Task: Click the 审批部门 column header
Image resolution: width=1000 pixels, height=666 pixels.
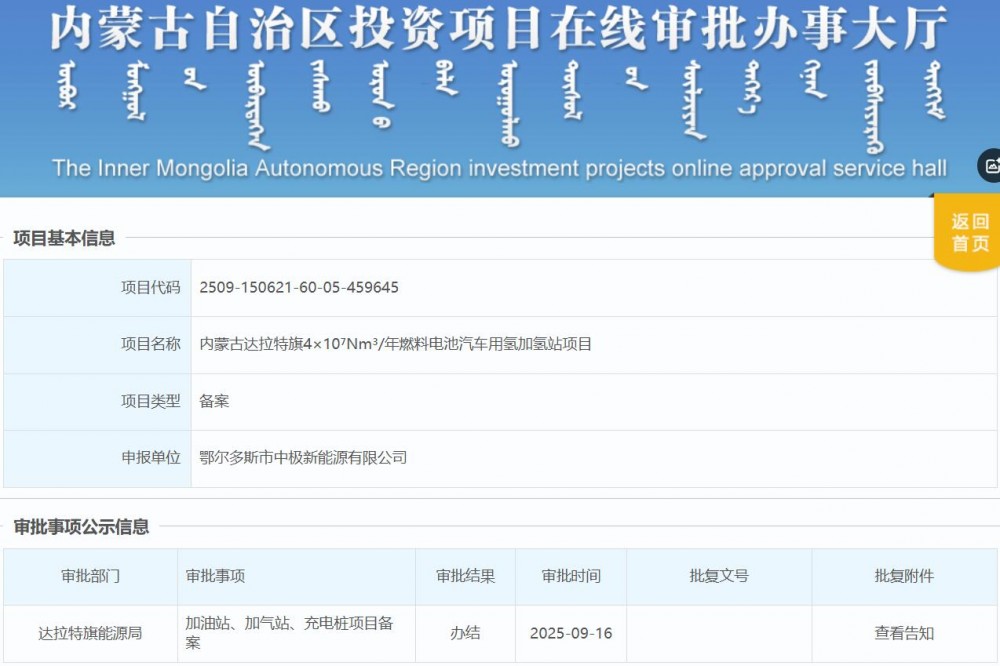Action: coord(90,576)
